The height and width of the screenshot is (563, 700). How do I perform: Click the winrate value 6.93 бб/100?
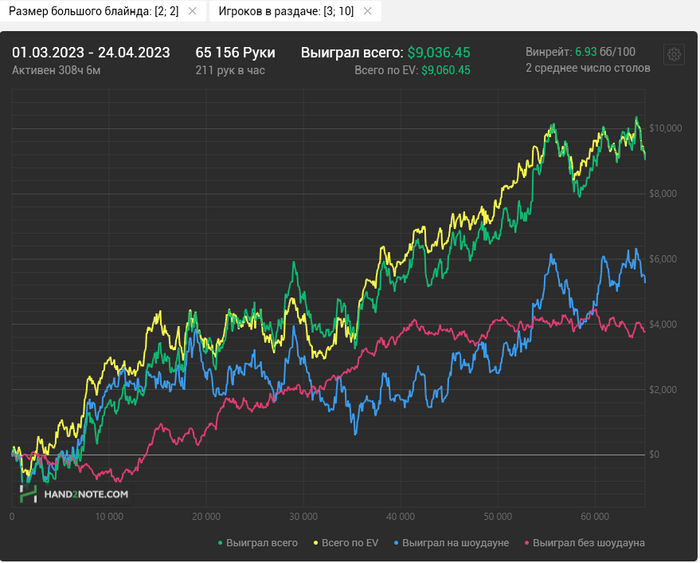(x=605, y=52)
